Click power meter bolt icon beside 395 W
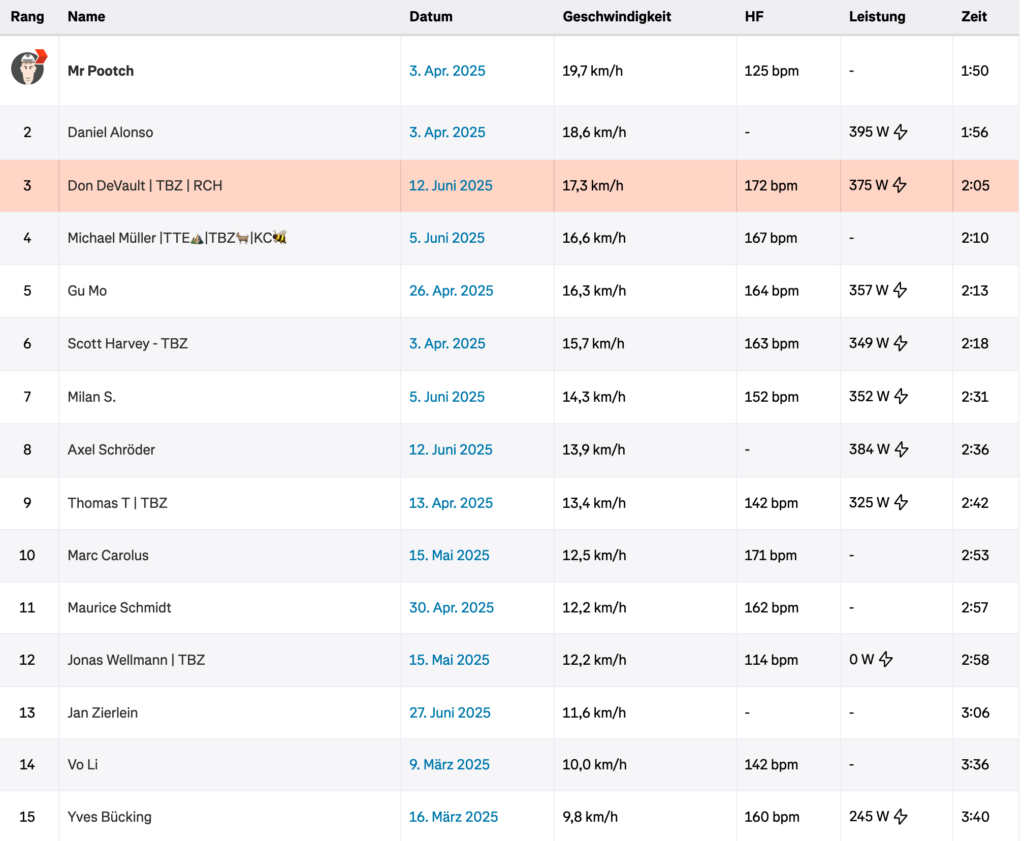 (901, 132)
